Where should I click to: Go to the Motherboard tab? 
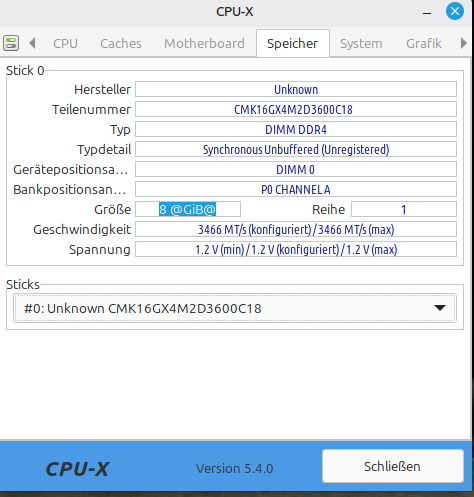[204, 43]
